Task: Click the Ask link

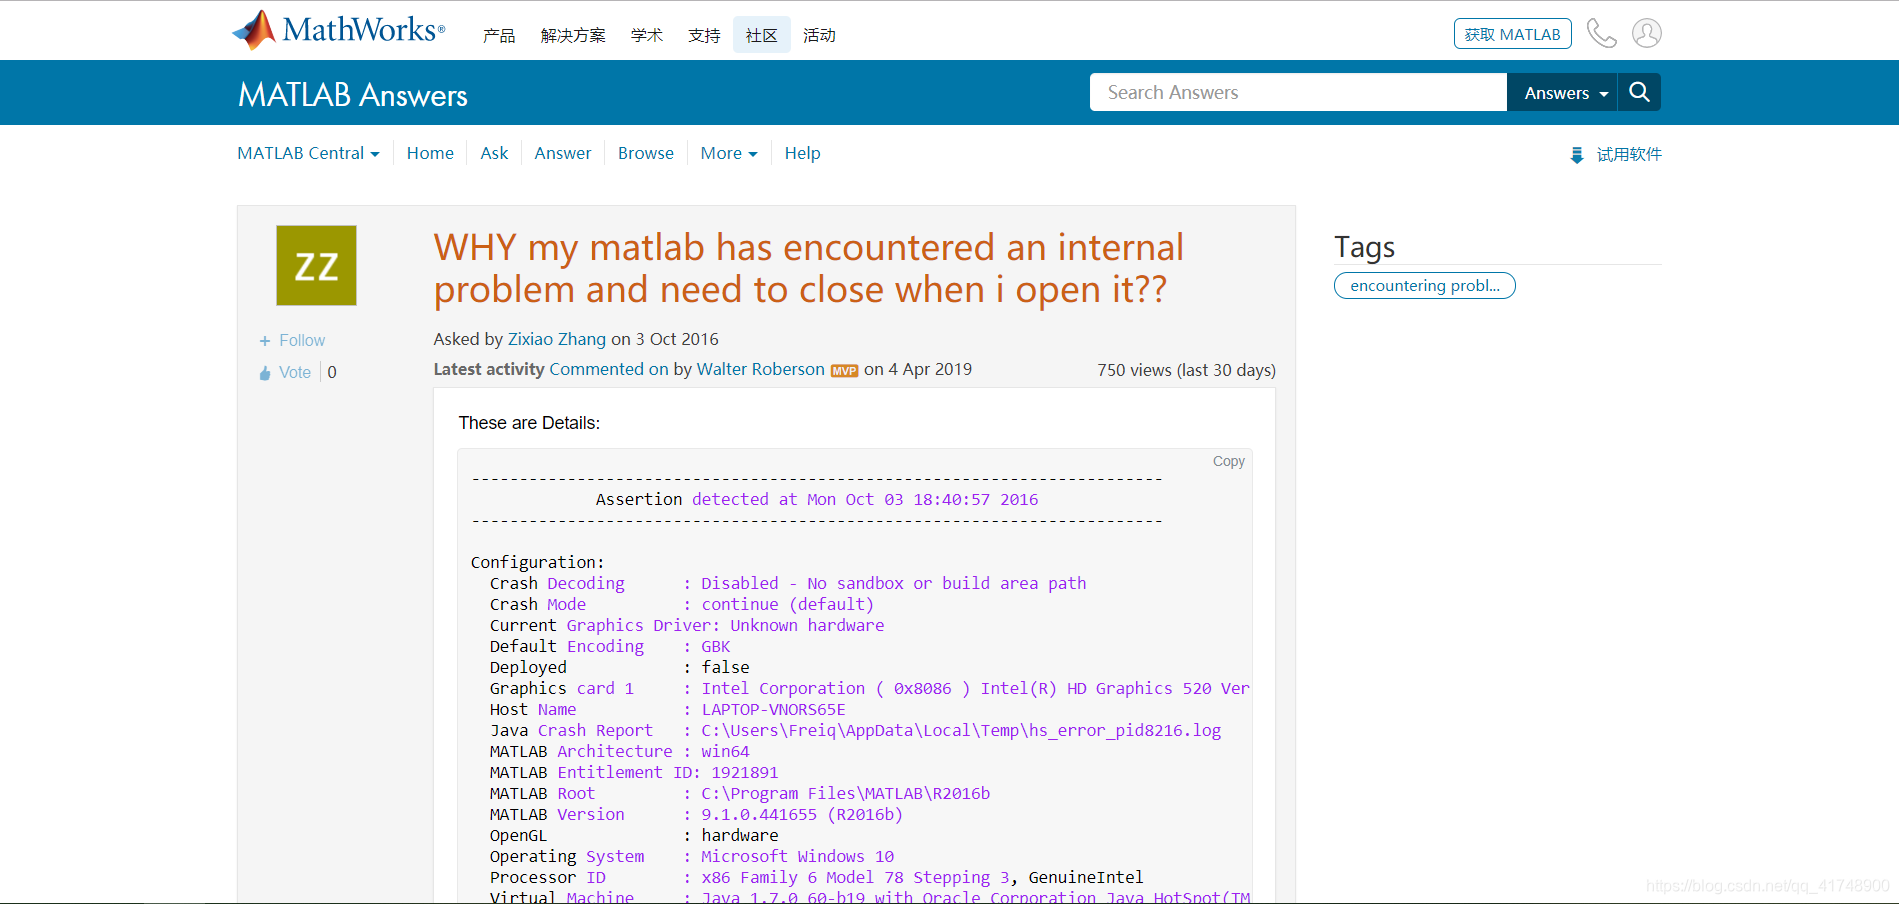Action: point(494,153)
